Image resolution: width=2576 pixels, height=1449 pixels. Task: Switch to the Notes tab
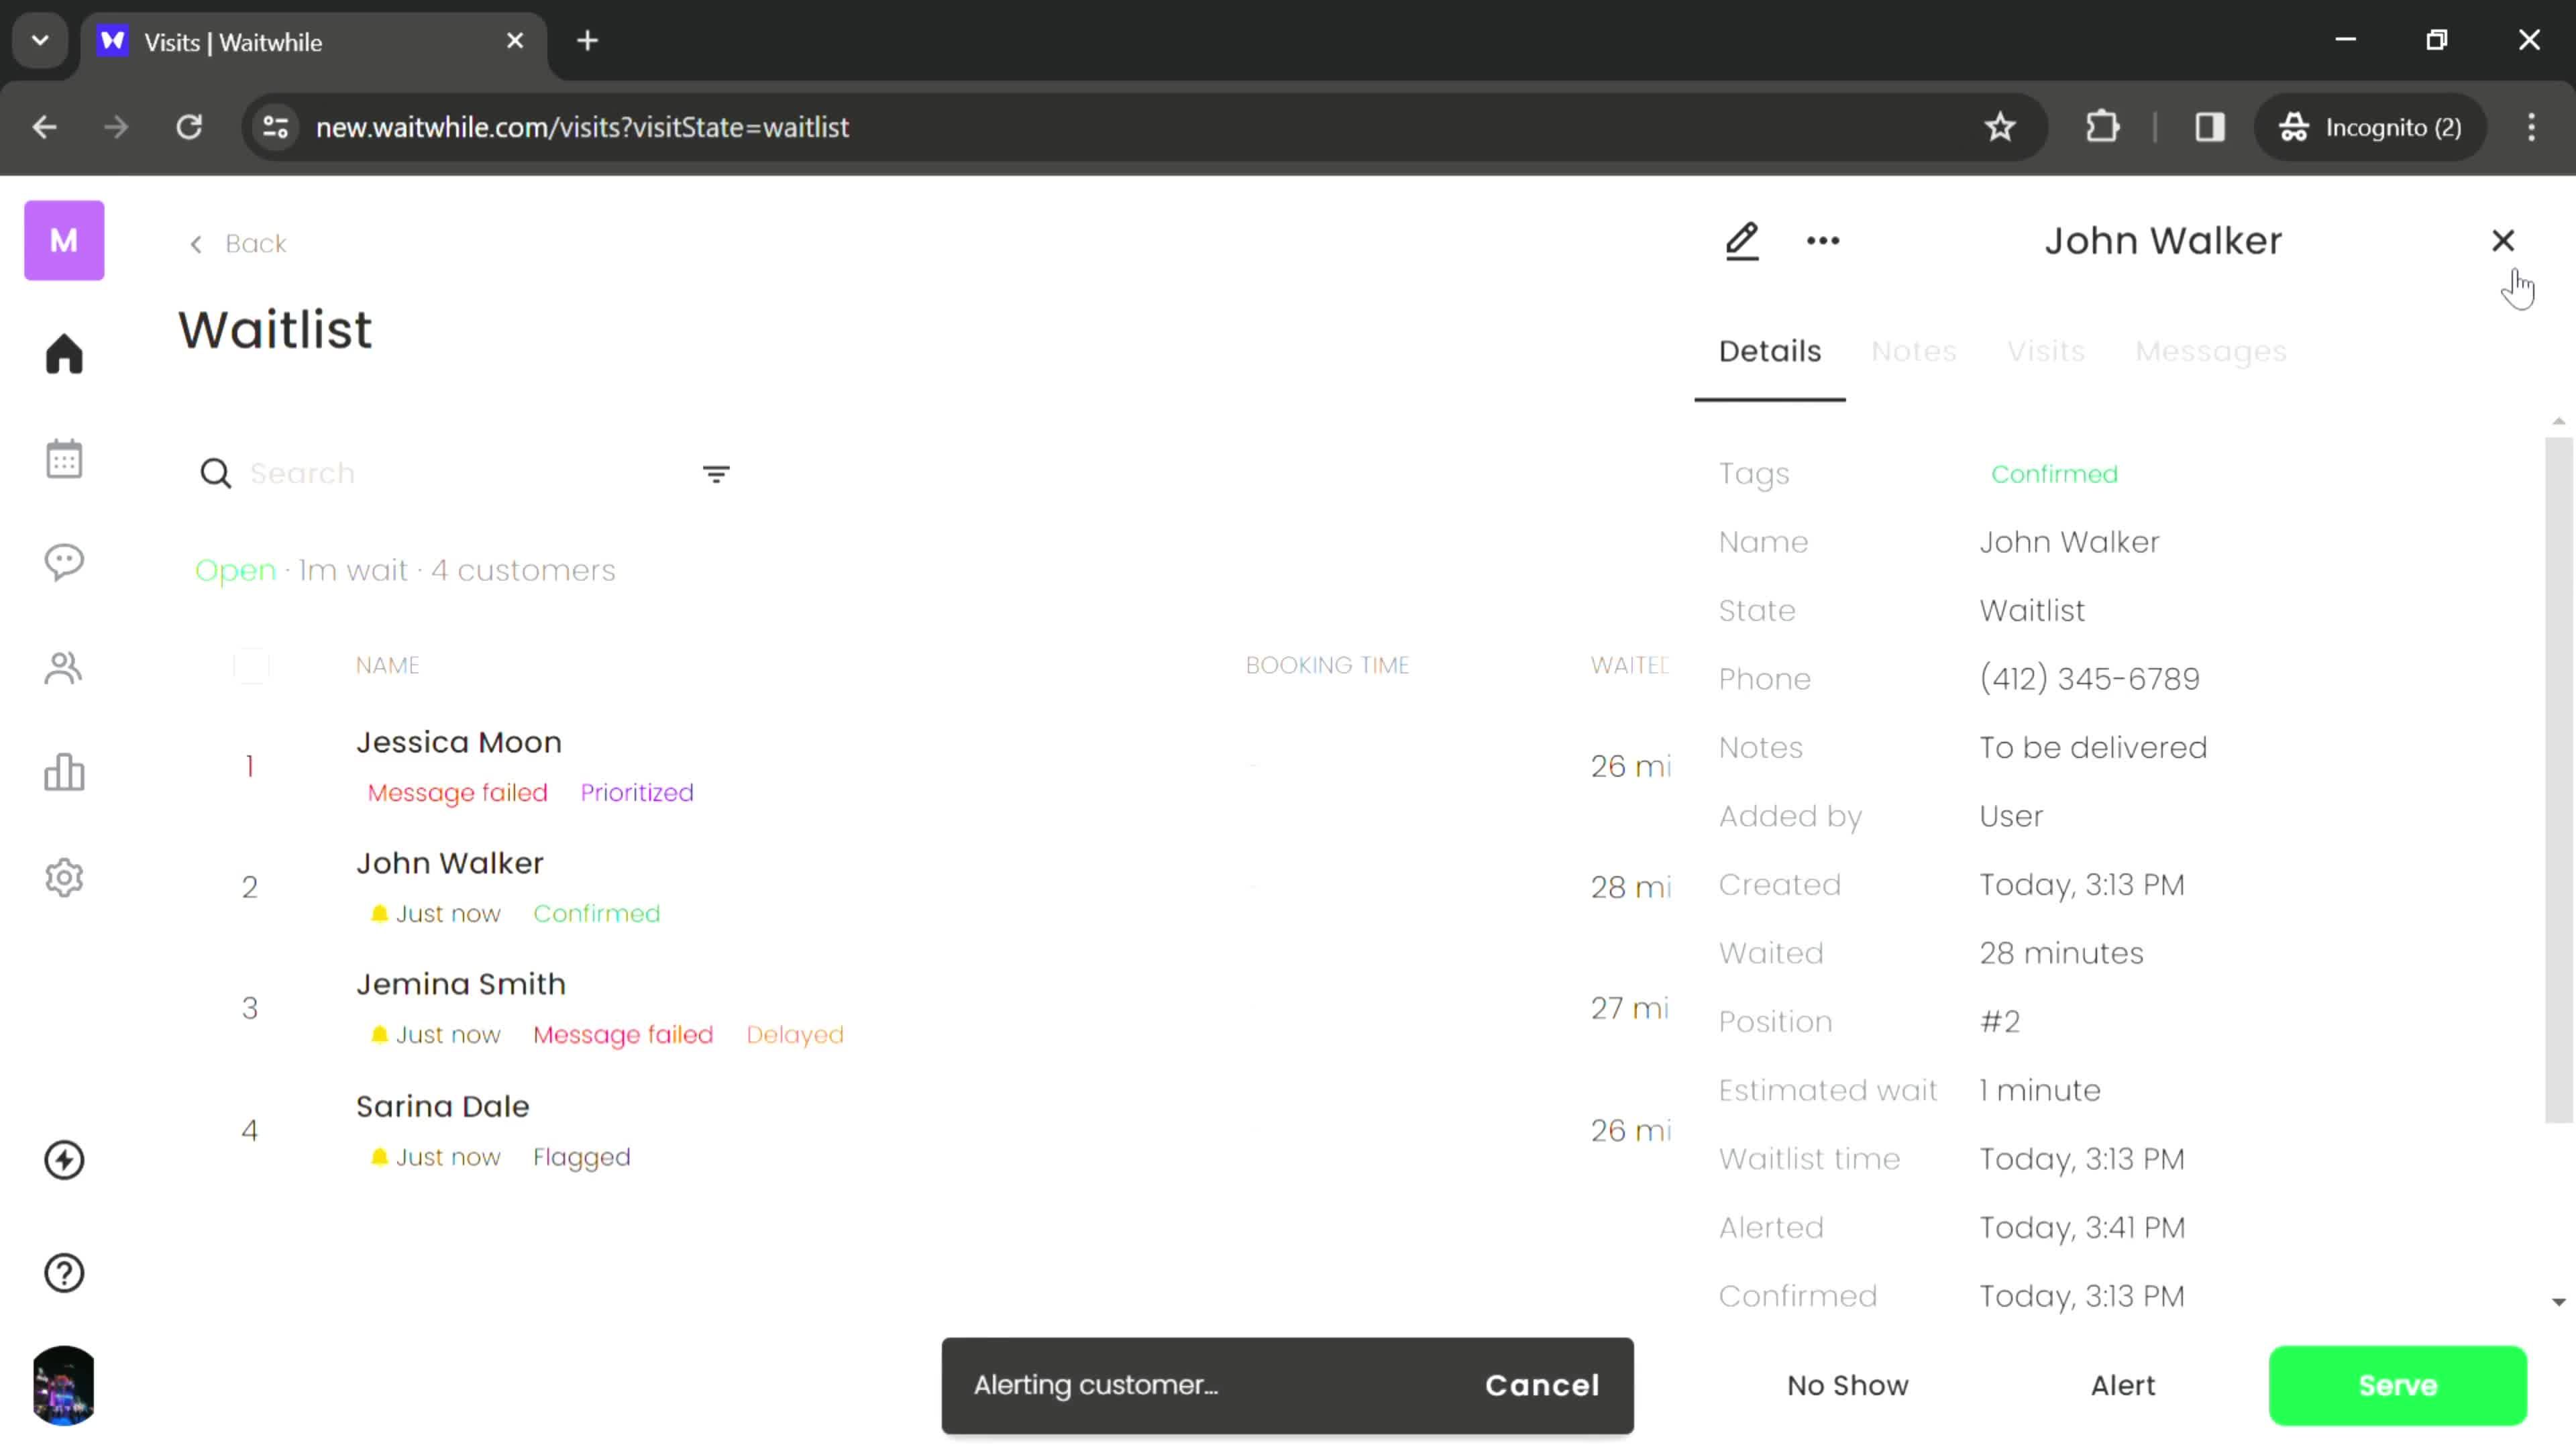tap(1913, 350)
